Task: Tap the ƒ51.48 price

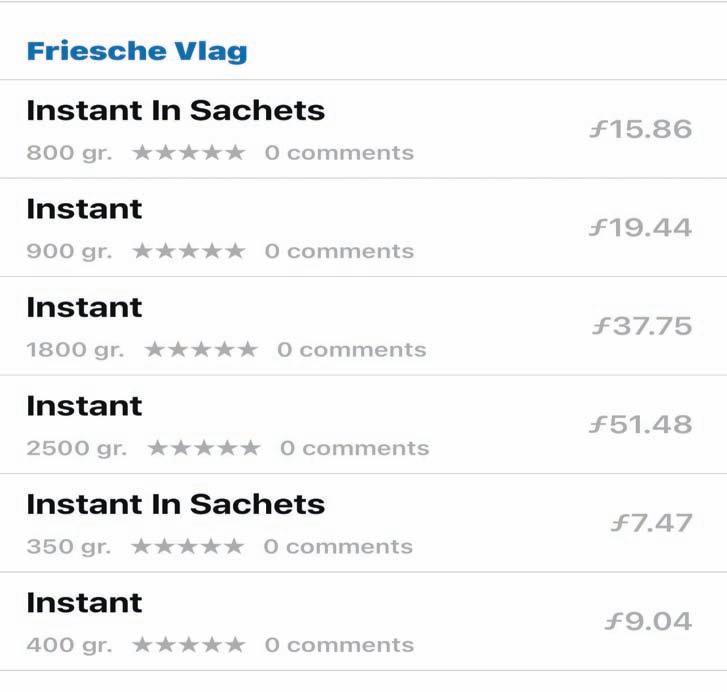Action: click(x=641, y=424)
